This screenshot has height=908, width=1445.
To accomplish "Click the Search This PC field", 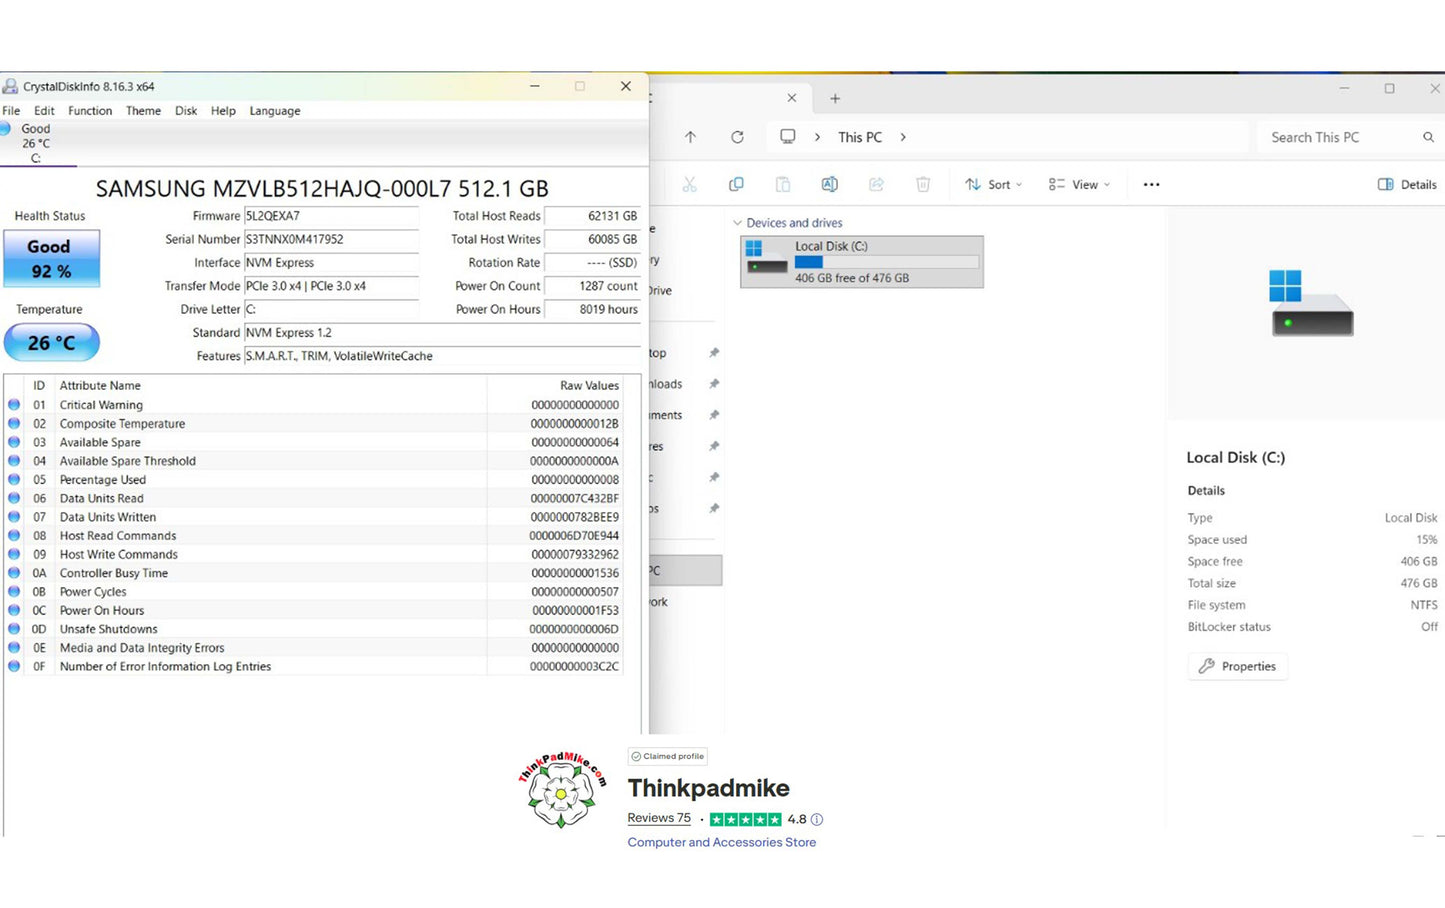I will (1340, 137).
